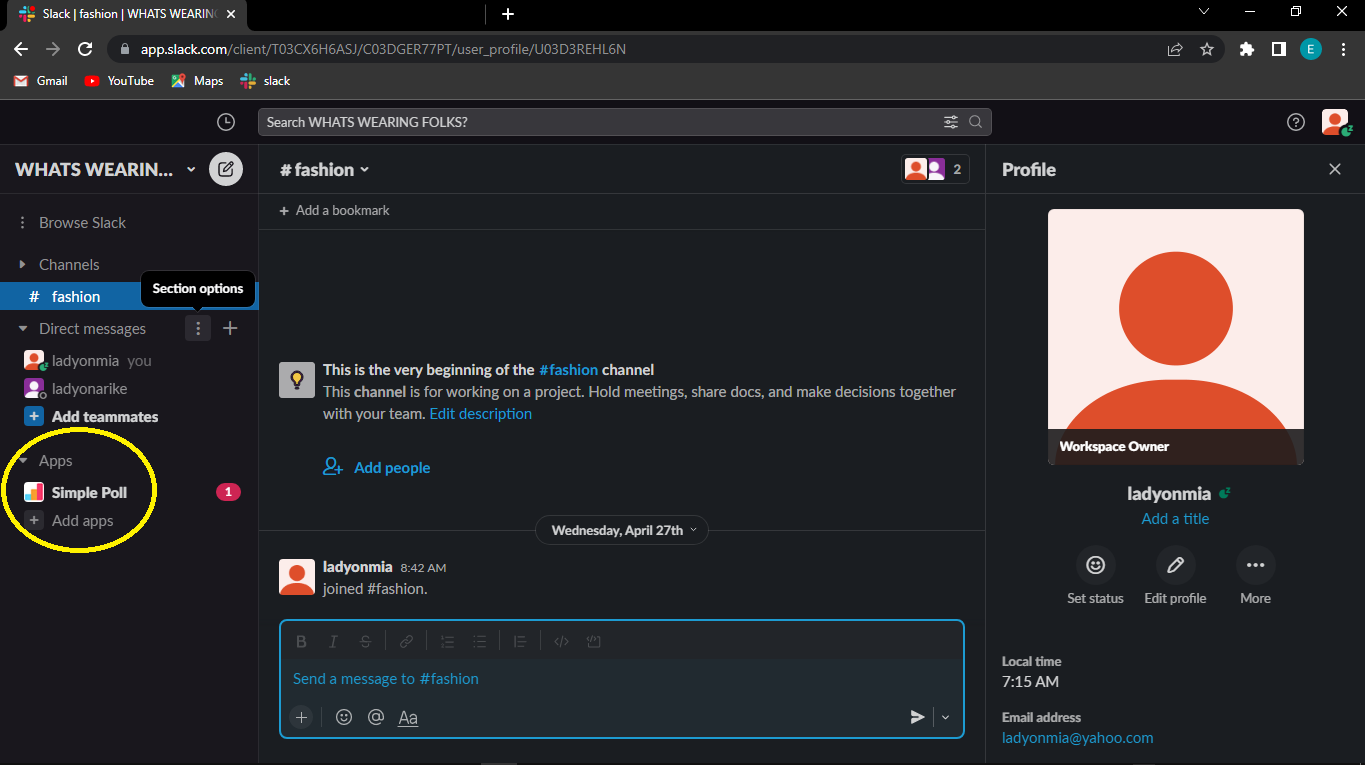This screenshot has height=765, width=1365.
Task: Collapse the Direct messages section
Action: [22, 328]
